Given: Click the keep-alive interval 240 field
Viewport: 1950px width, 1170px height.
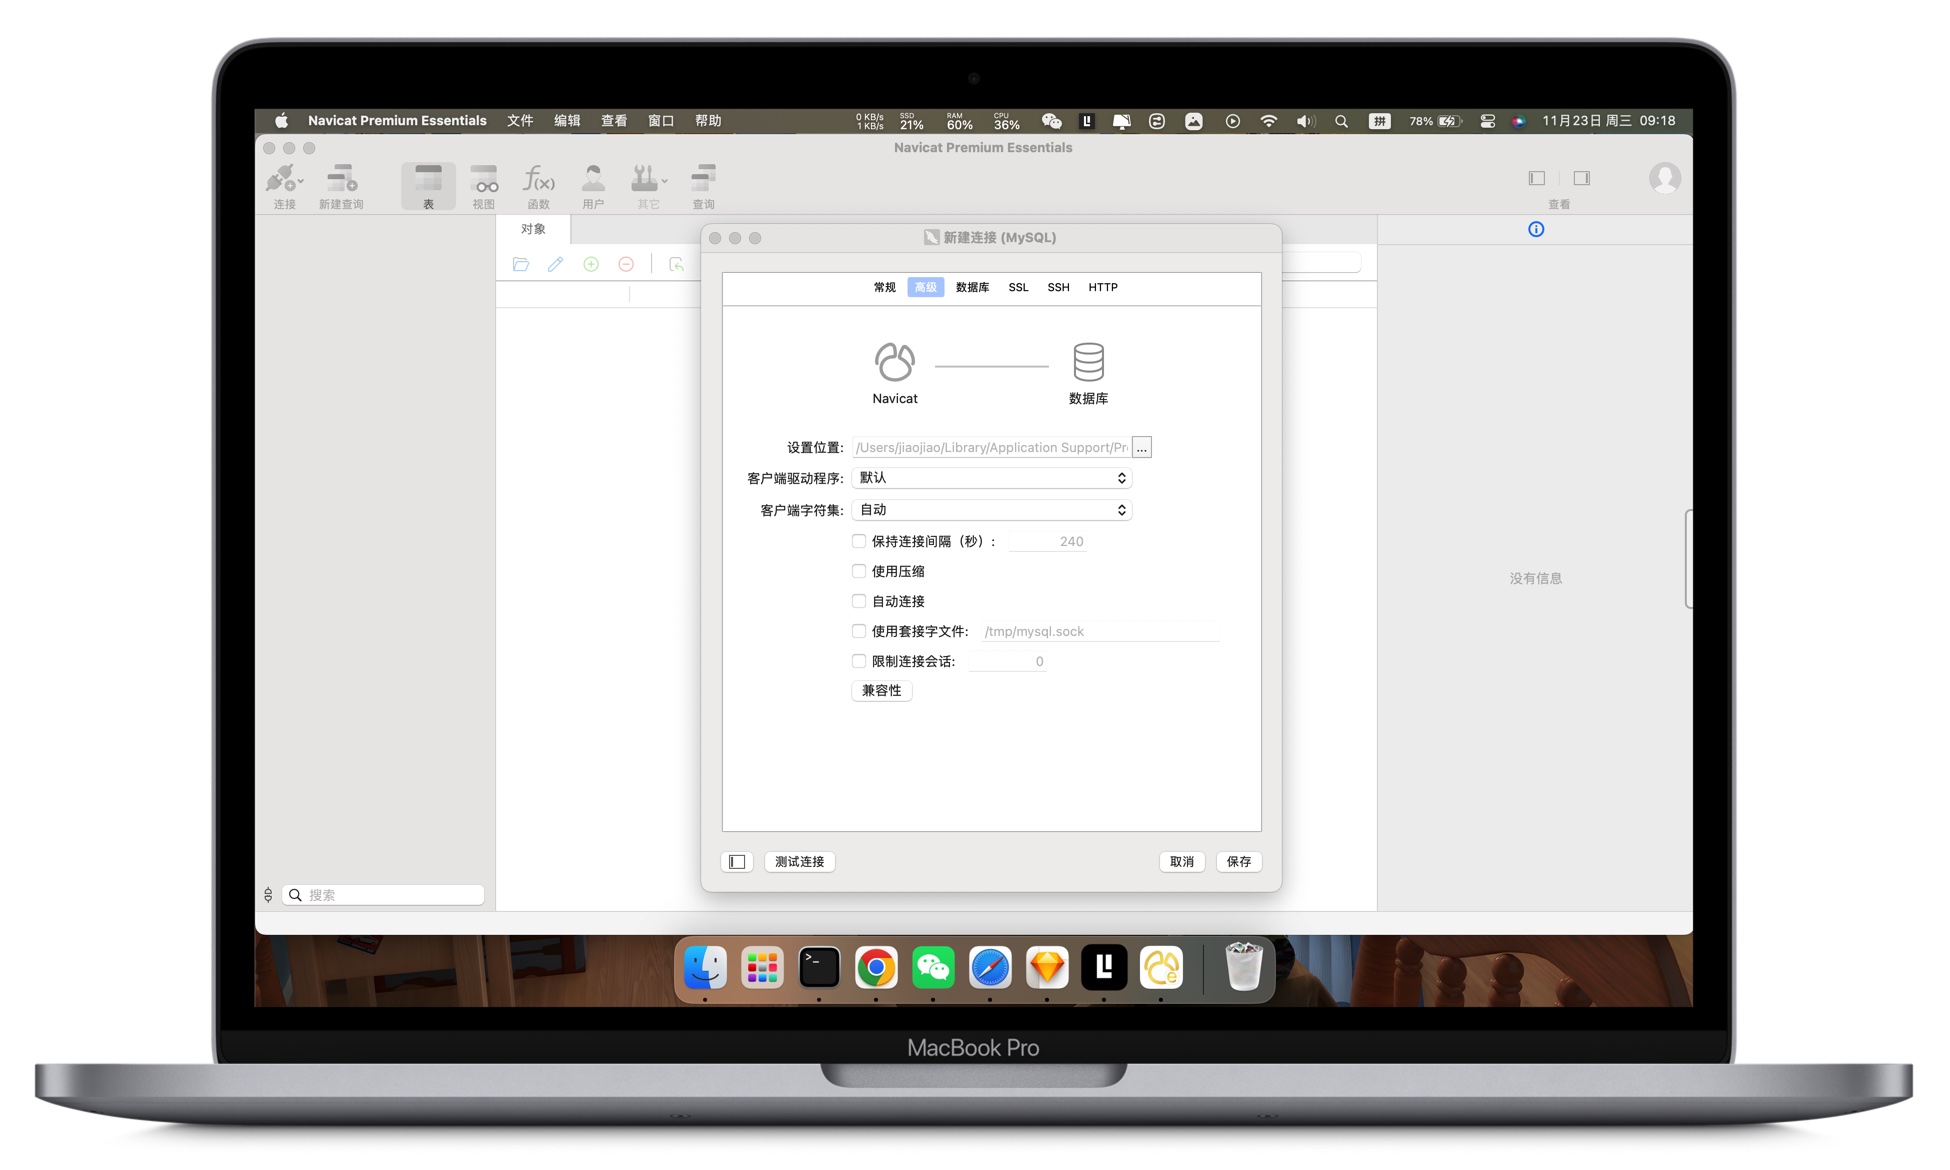Looking at the screenshot, I should click(x=1048, y=541).
